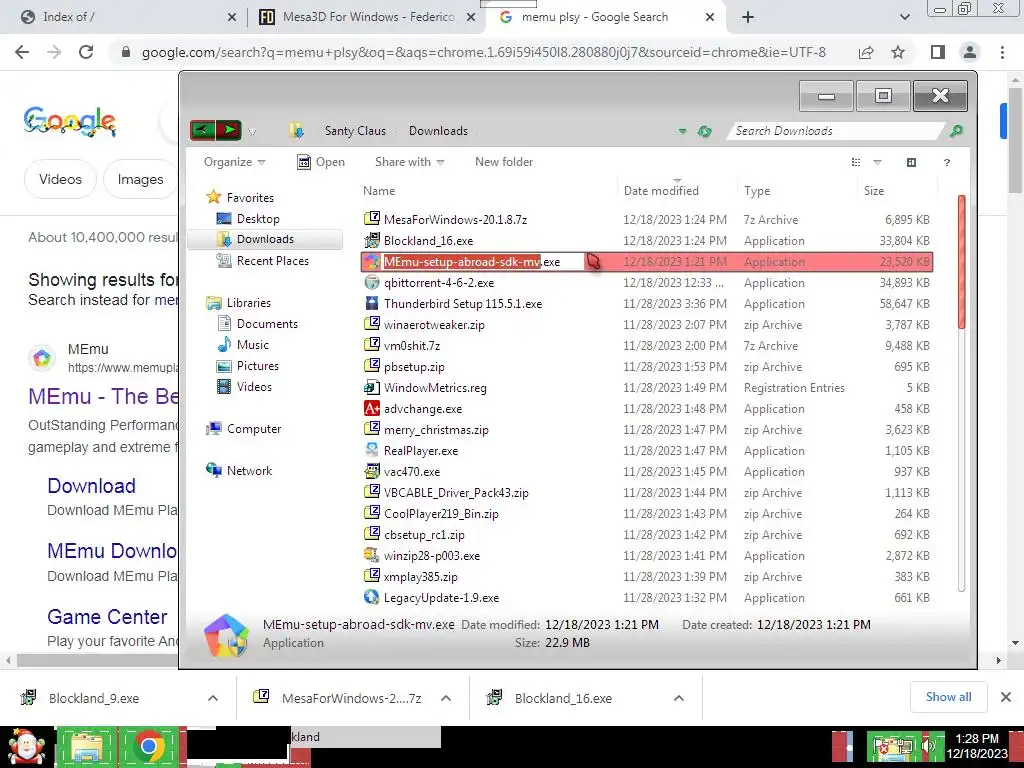Select vac470.exe file icon

pyautogui.click(x=372, y=471)
